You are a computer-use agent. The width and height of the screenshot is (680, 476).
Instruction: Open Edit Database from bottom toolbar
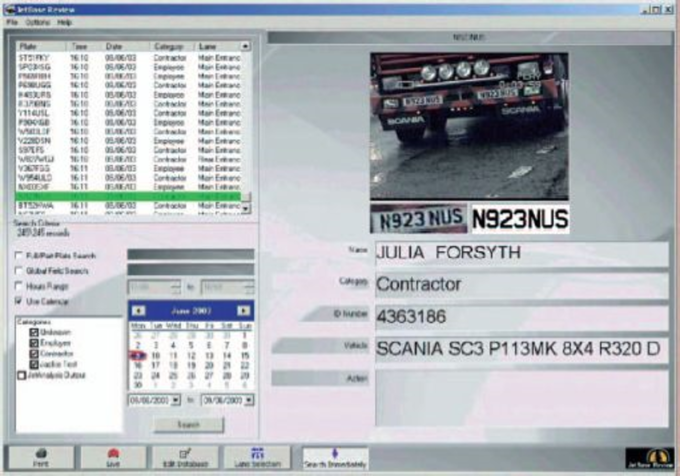click(x=185, y=458)
